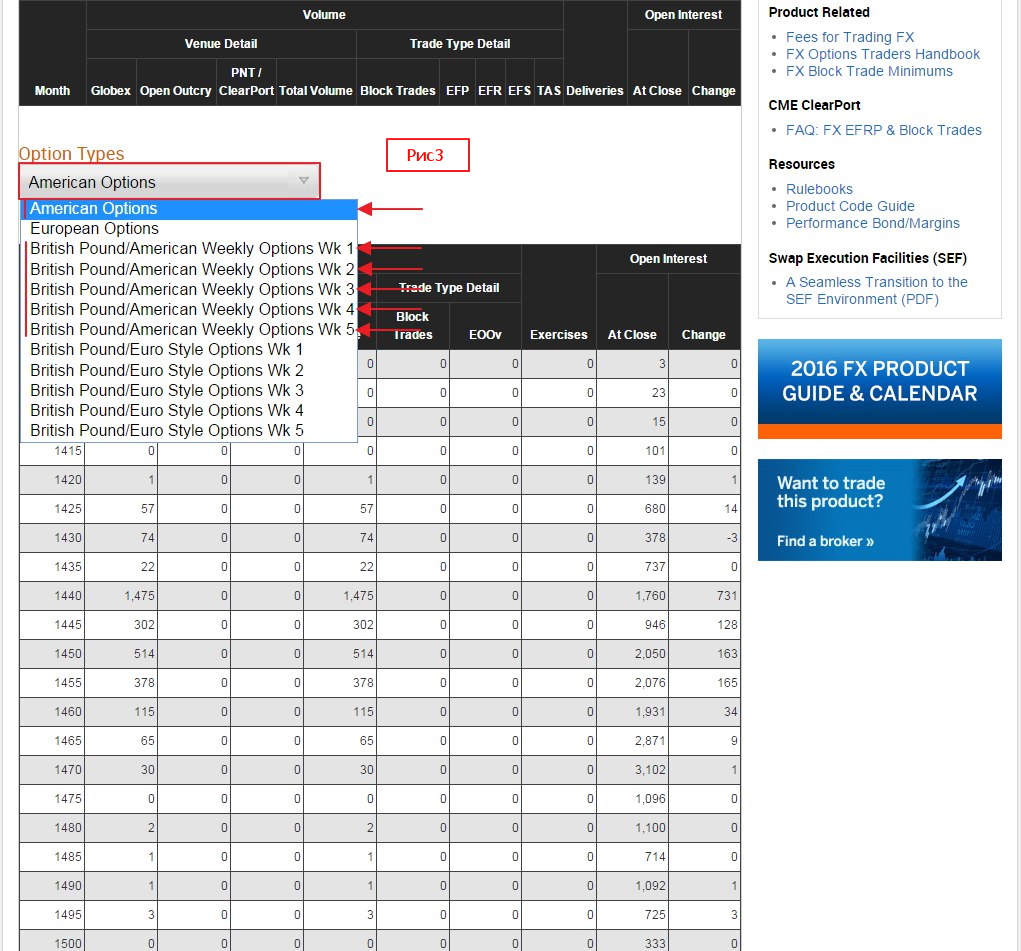Click the Block Trades header in top table
The height and width of the screenshot is (951, 1021).
click(398, 91)
